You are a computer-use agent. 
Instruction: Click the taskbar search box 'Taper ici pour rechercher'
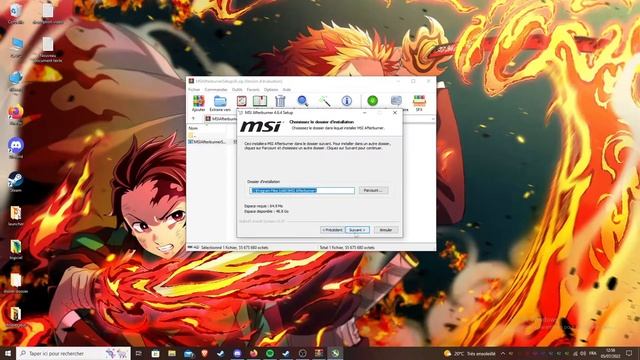pyautogui.click(x=73, y=353)
